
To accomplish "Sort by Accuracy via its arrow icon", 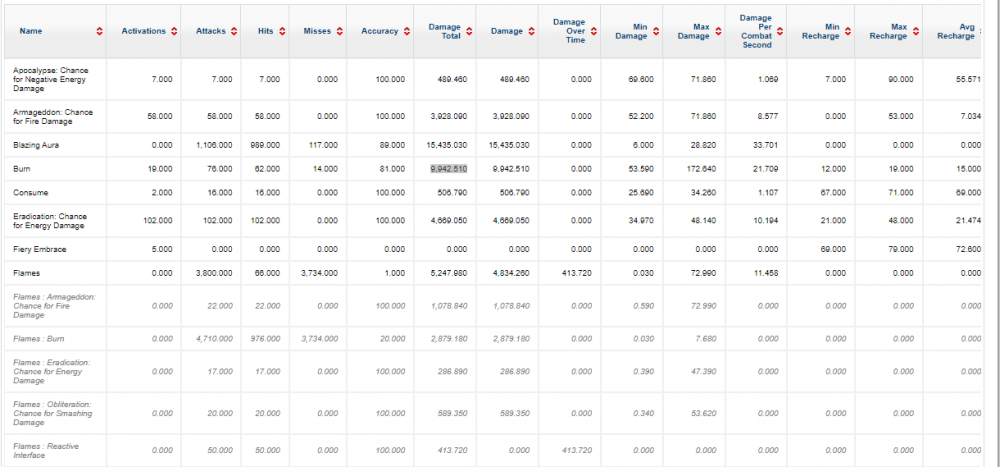I will (x=407, y=32).
